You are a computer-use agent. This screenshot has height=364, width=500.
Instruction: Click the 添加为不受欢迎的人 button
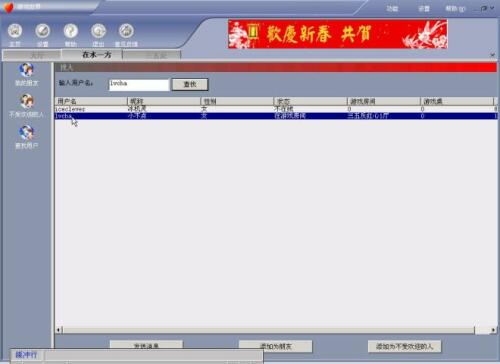pos(404,346)
